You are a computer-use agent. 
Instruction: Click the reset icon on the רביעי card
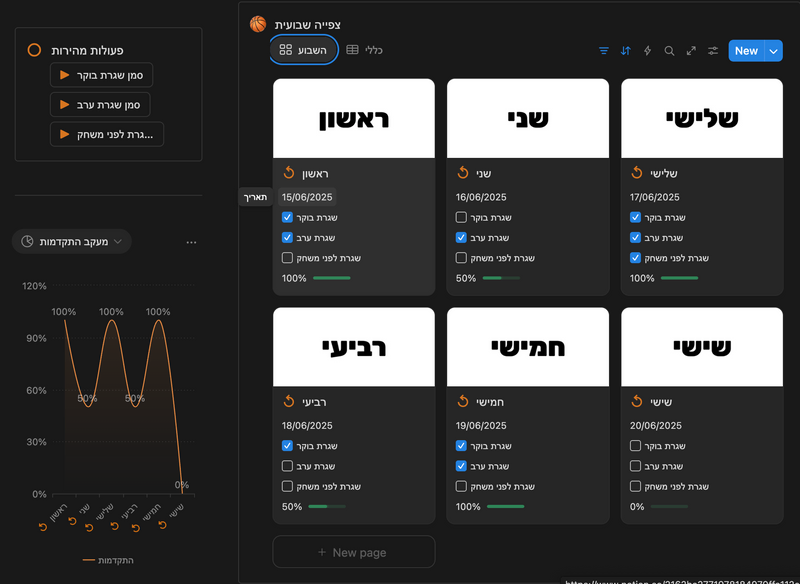click(x=289, y=401)
